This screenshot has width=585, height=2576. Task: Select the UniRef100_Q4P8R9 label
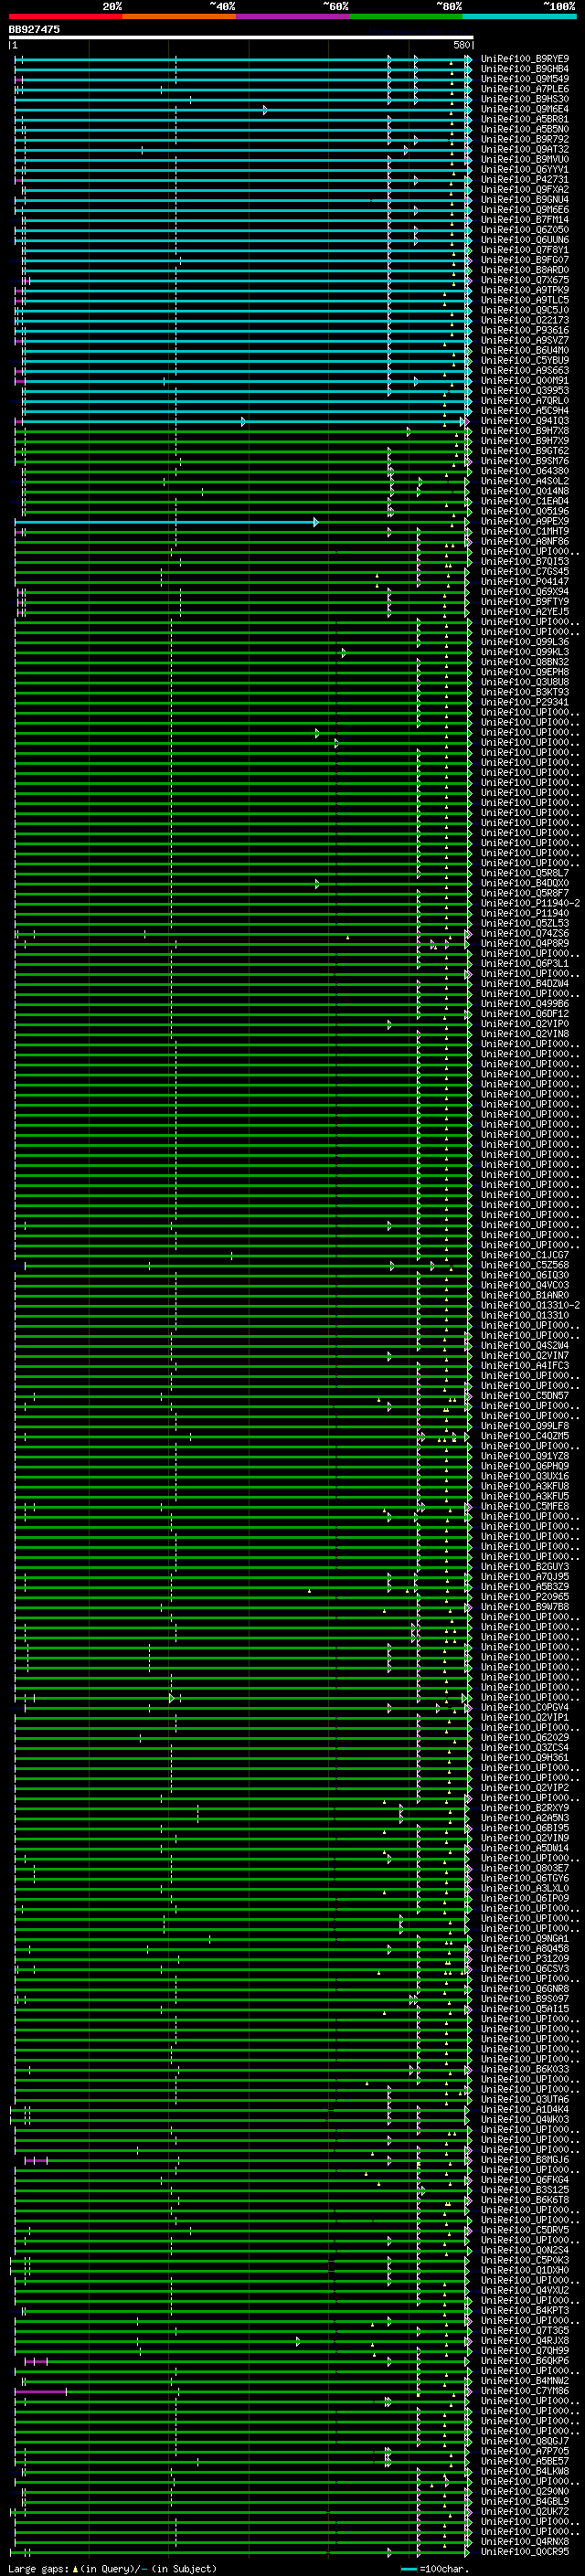pyautogui.click(x=525, y=943)
